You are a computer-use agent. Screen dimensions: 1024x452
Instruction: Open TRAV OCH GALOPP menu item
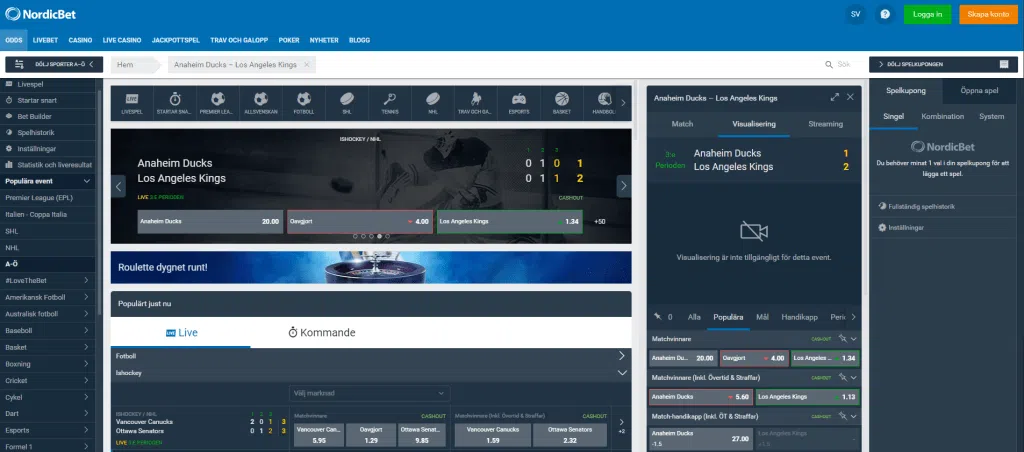click(x=239, y=40)
